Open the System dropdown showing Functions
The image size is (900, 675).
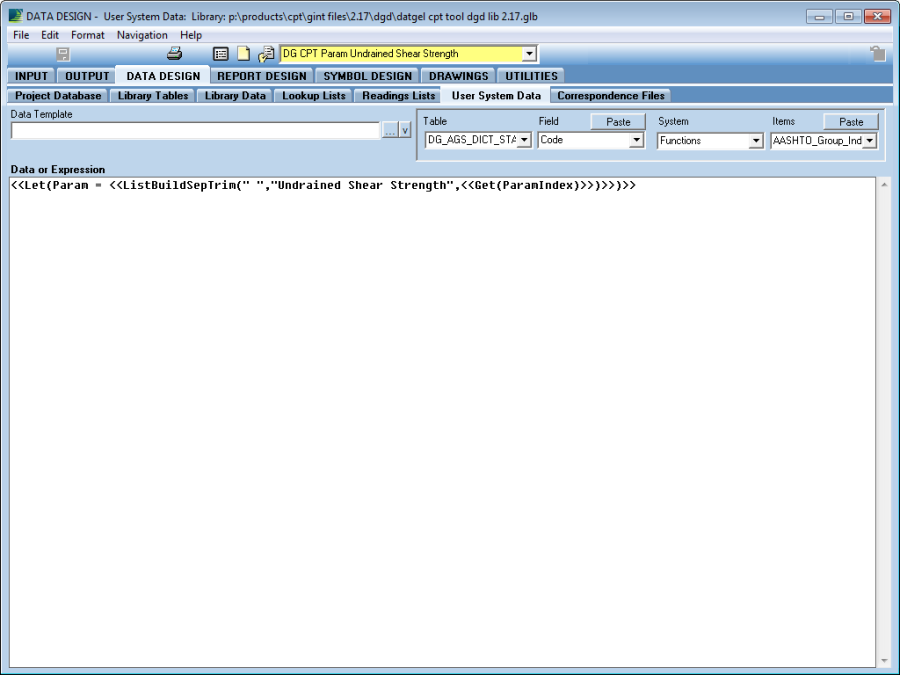click(756, 141)
